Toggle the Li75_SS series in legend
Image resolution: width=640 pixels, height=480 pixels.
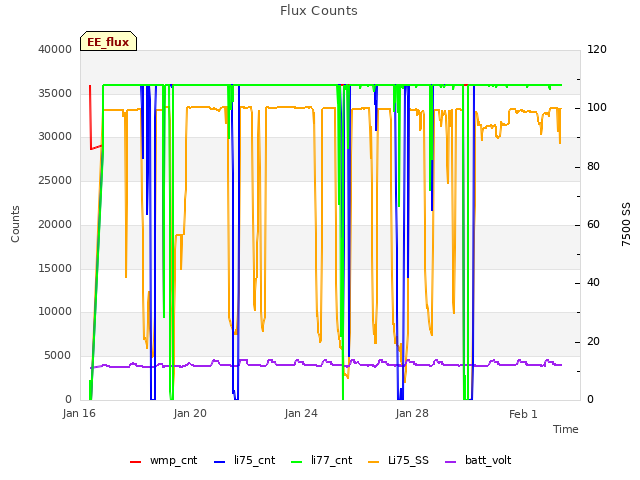[x=398, y=460]
